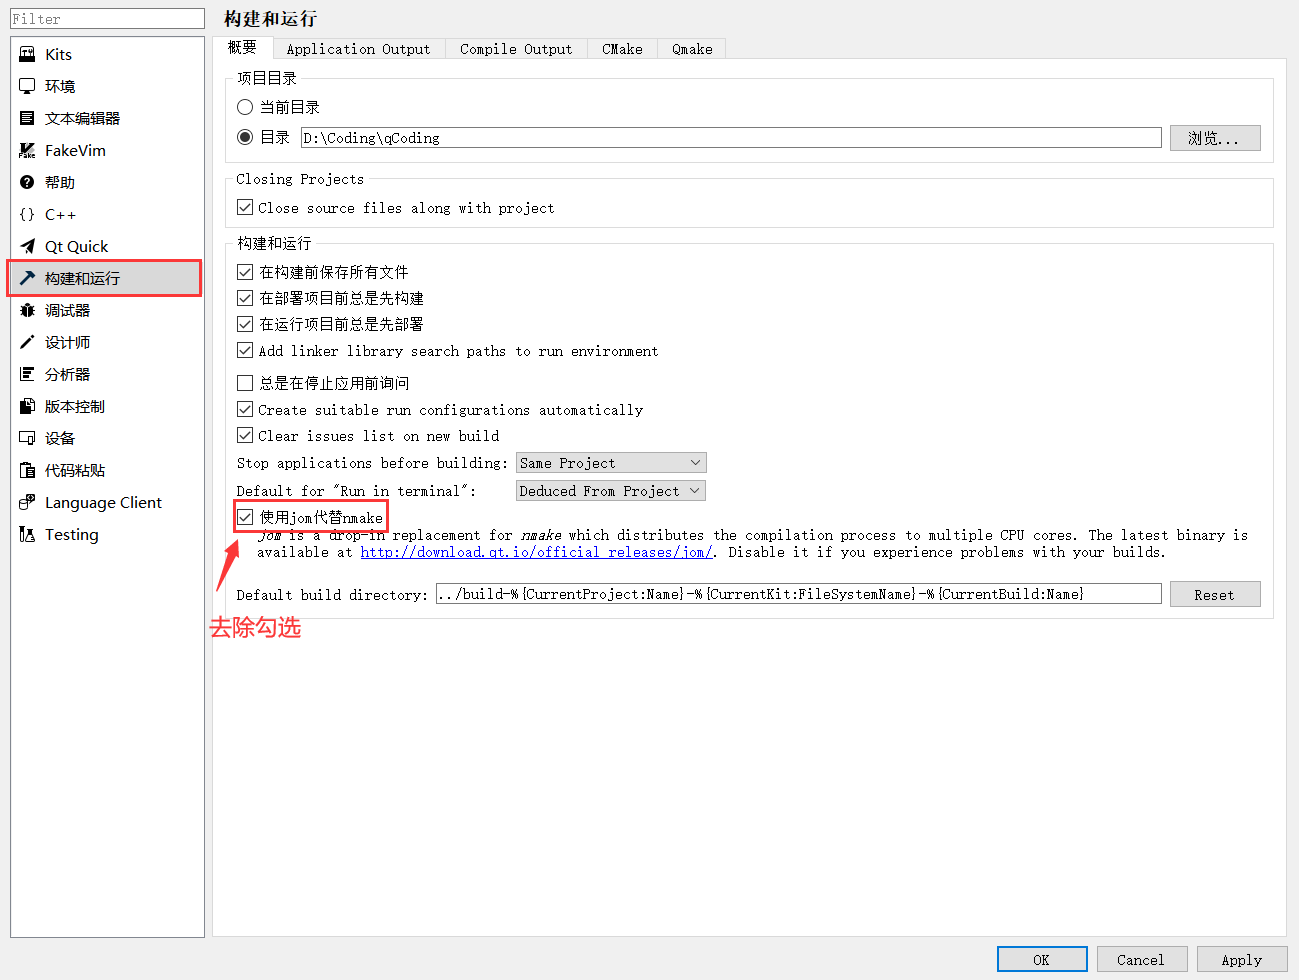Switch to the 概要 tab
The image size is (1299, 980).
tap(242, 47)
